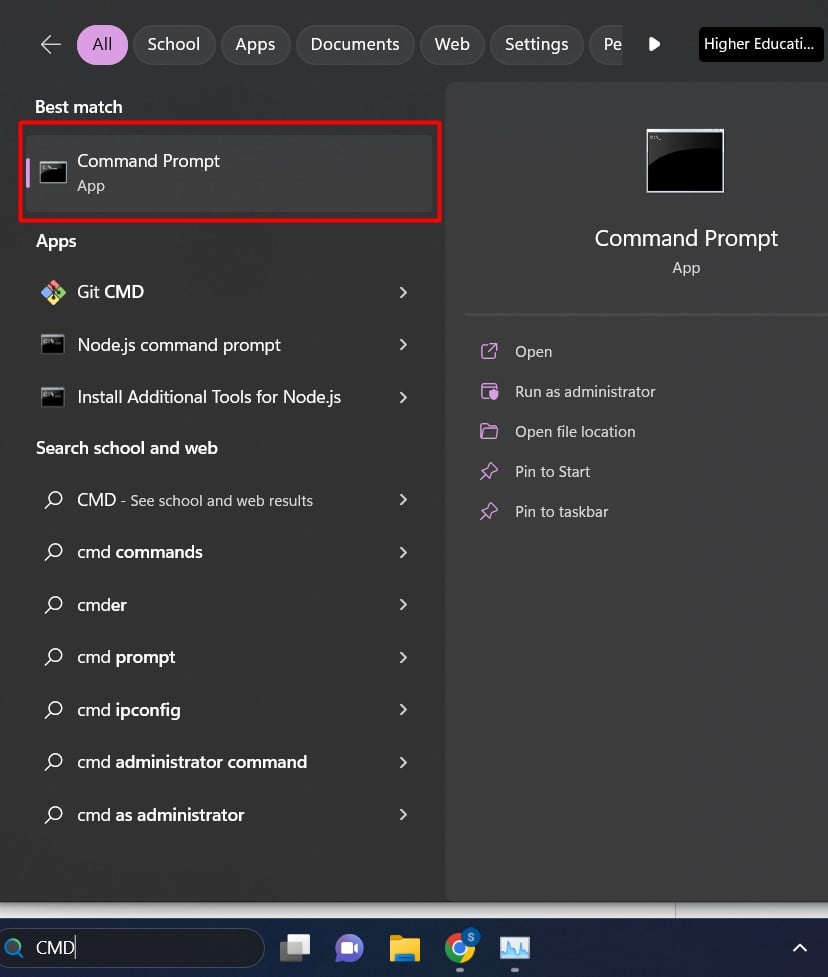The image size is (828, 977).
Task: Expand cmd ipconfig suggestion arrow
Action: click(x=403, y=710)
